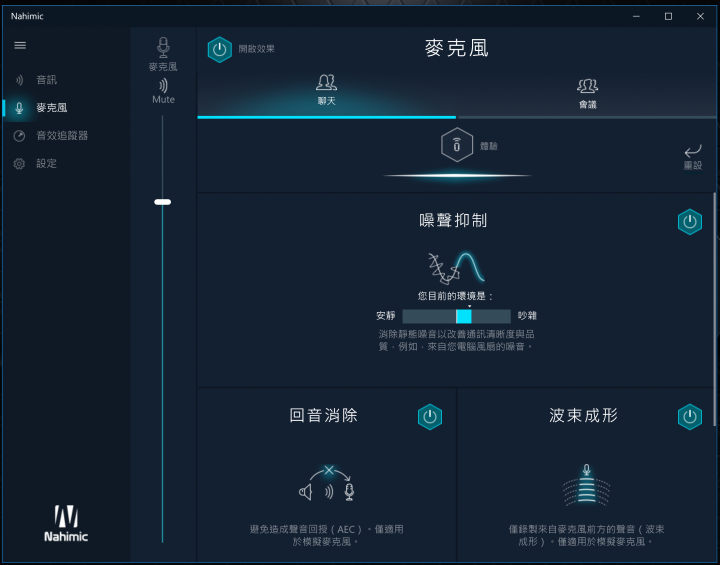
Task: Select 麥克風 in the sidebar
Action: (x=51, y=107)
